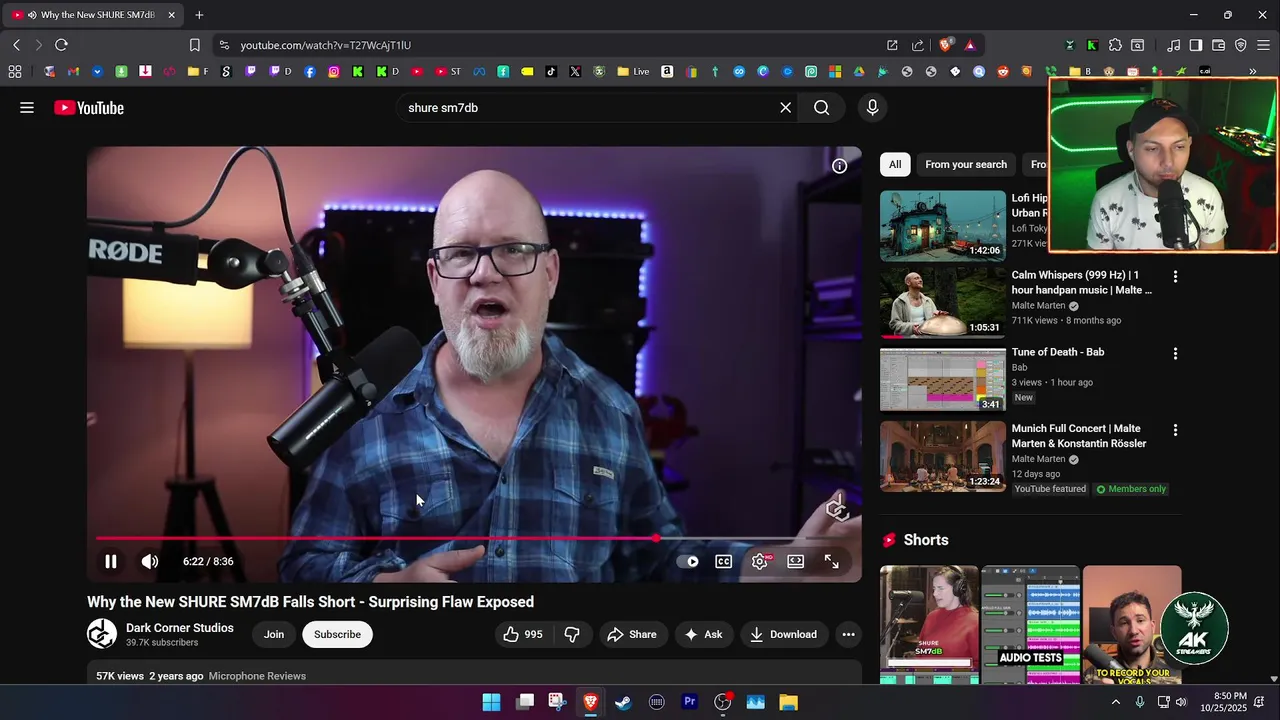Open the Dark Corner Studios channel name
The width and height of the screenshot is (1280, 720).
point(180,628)
